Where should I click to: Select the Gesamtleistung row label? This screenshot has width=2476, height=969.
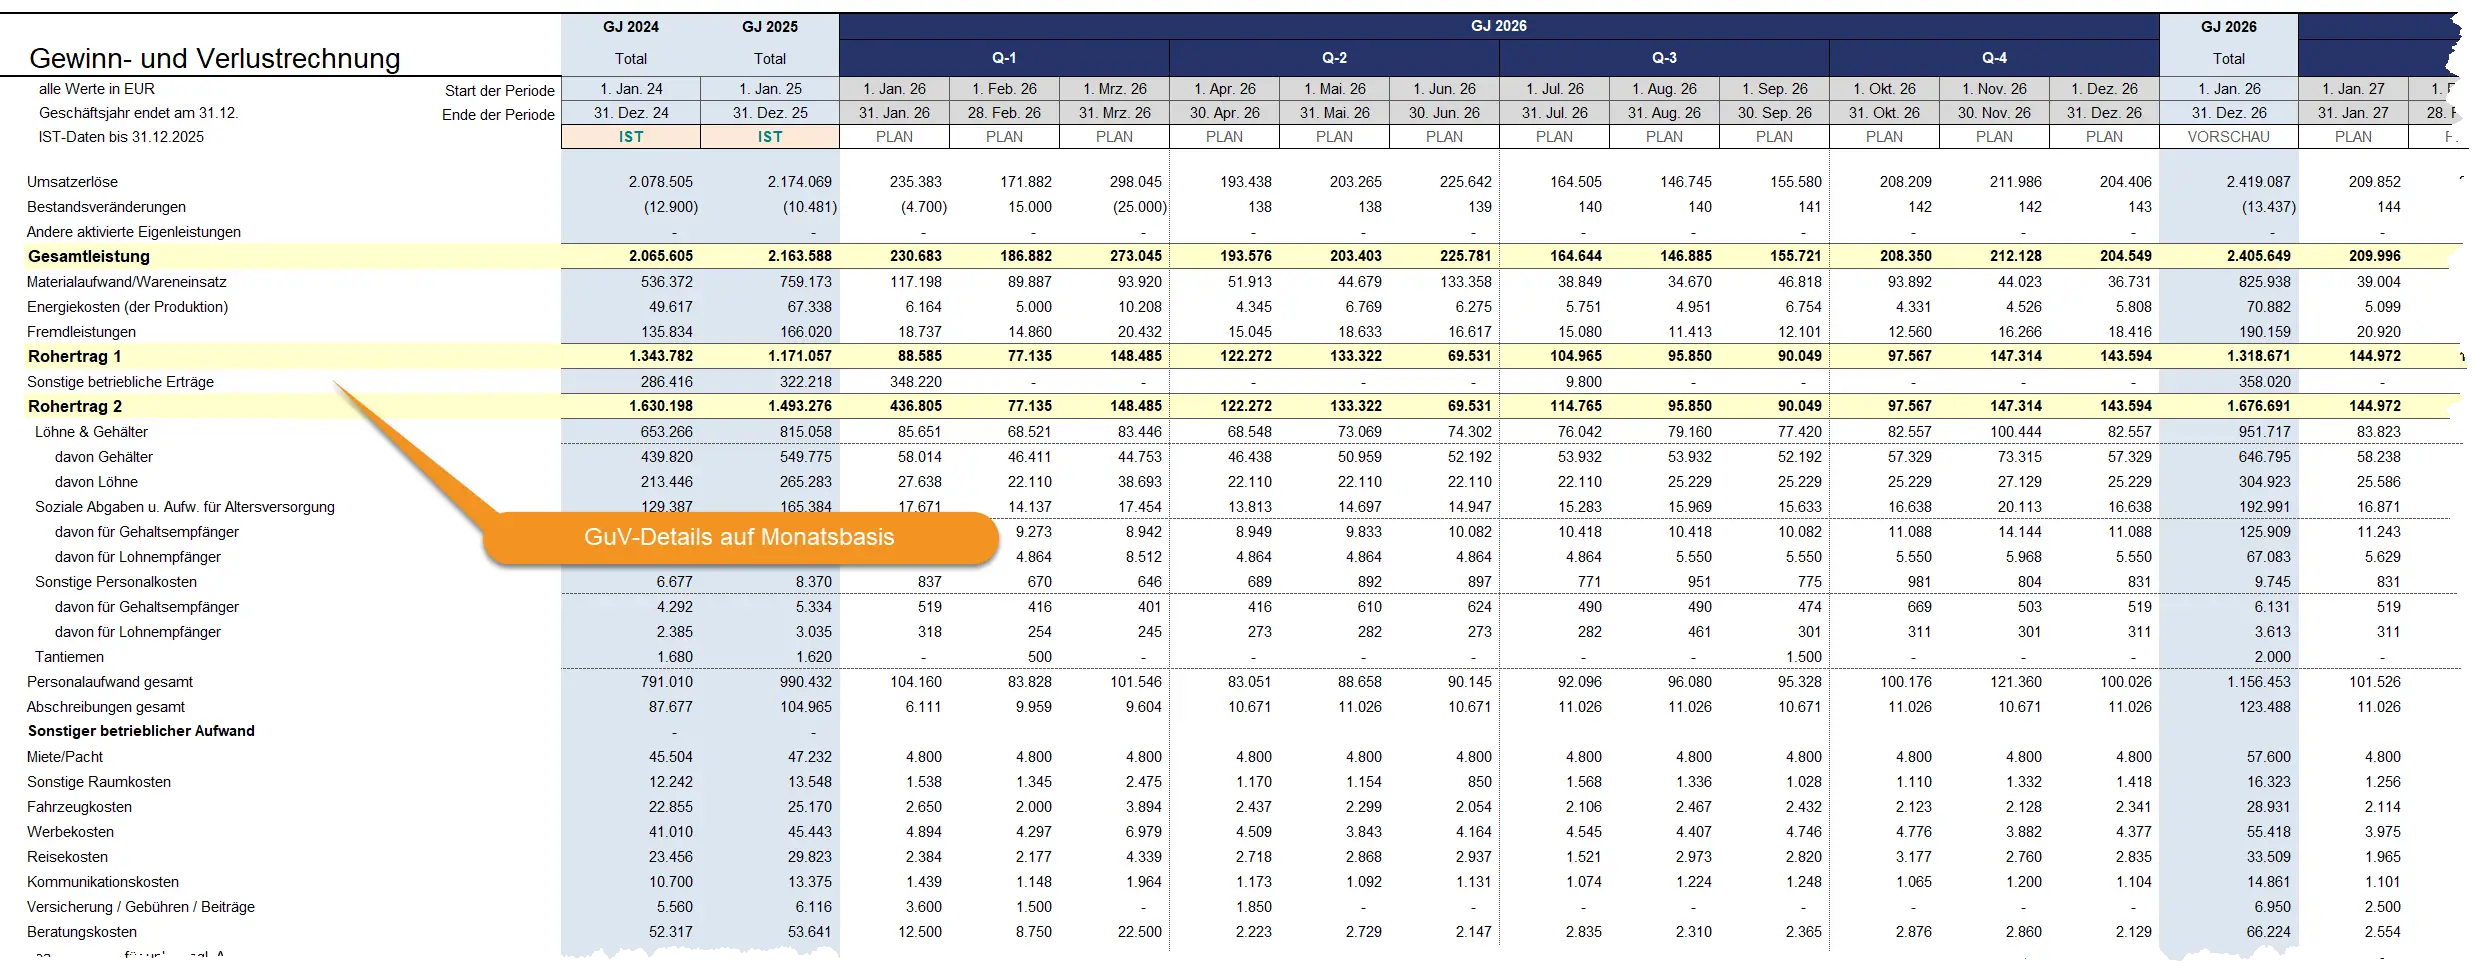coord(89,257)
